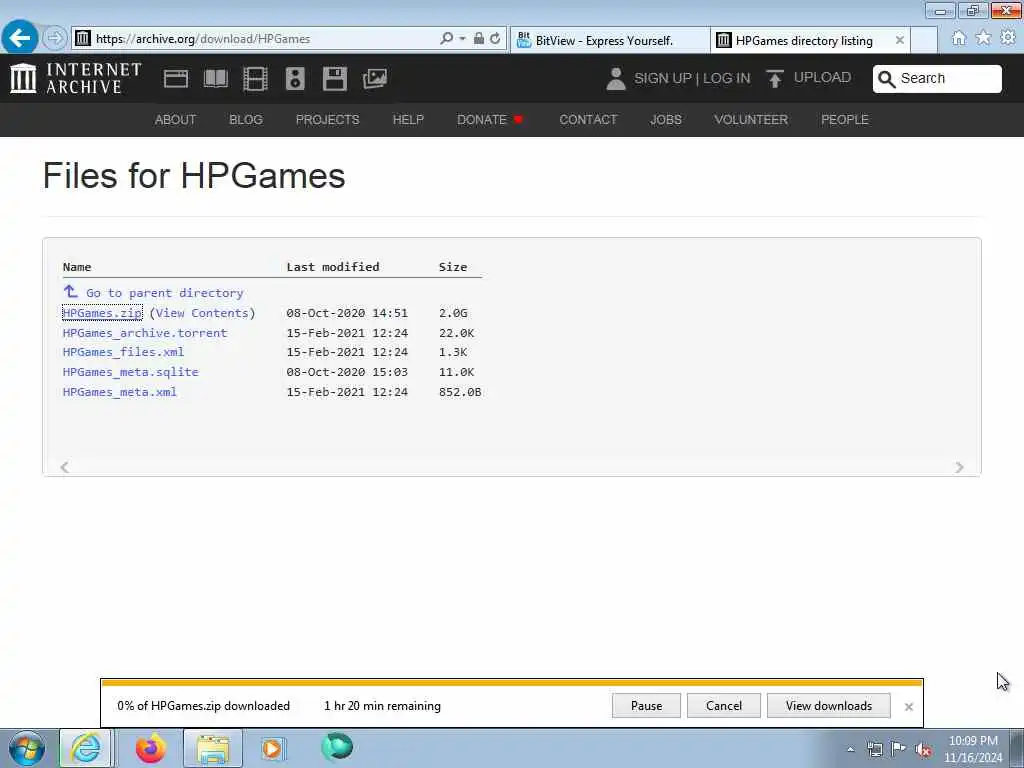Open the taskbar clock showing 10:09 PM
The width and height of the screenshot is (1024, 768).
tap(973, 749)
